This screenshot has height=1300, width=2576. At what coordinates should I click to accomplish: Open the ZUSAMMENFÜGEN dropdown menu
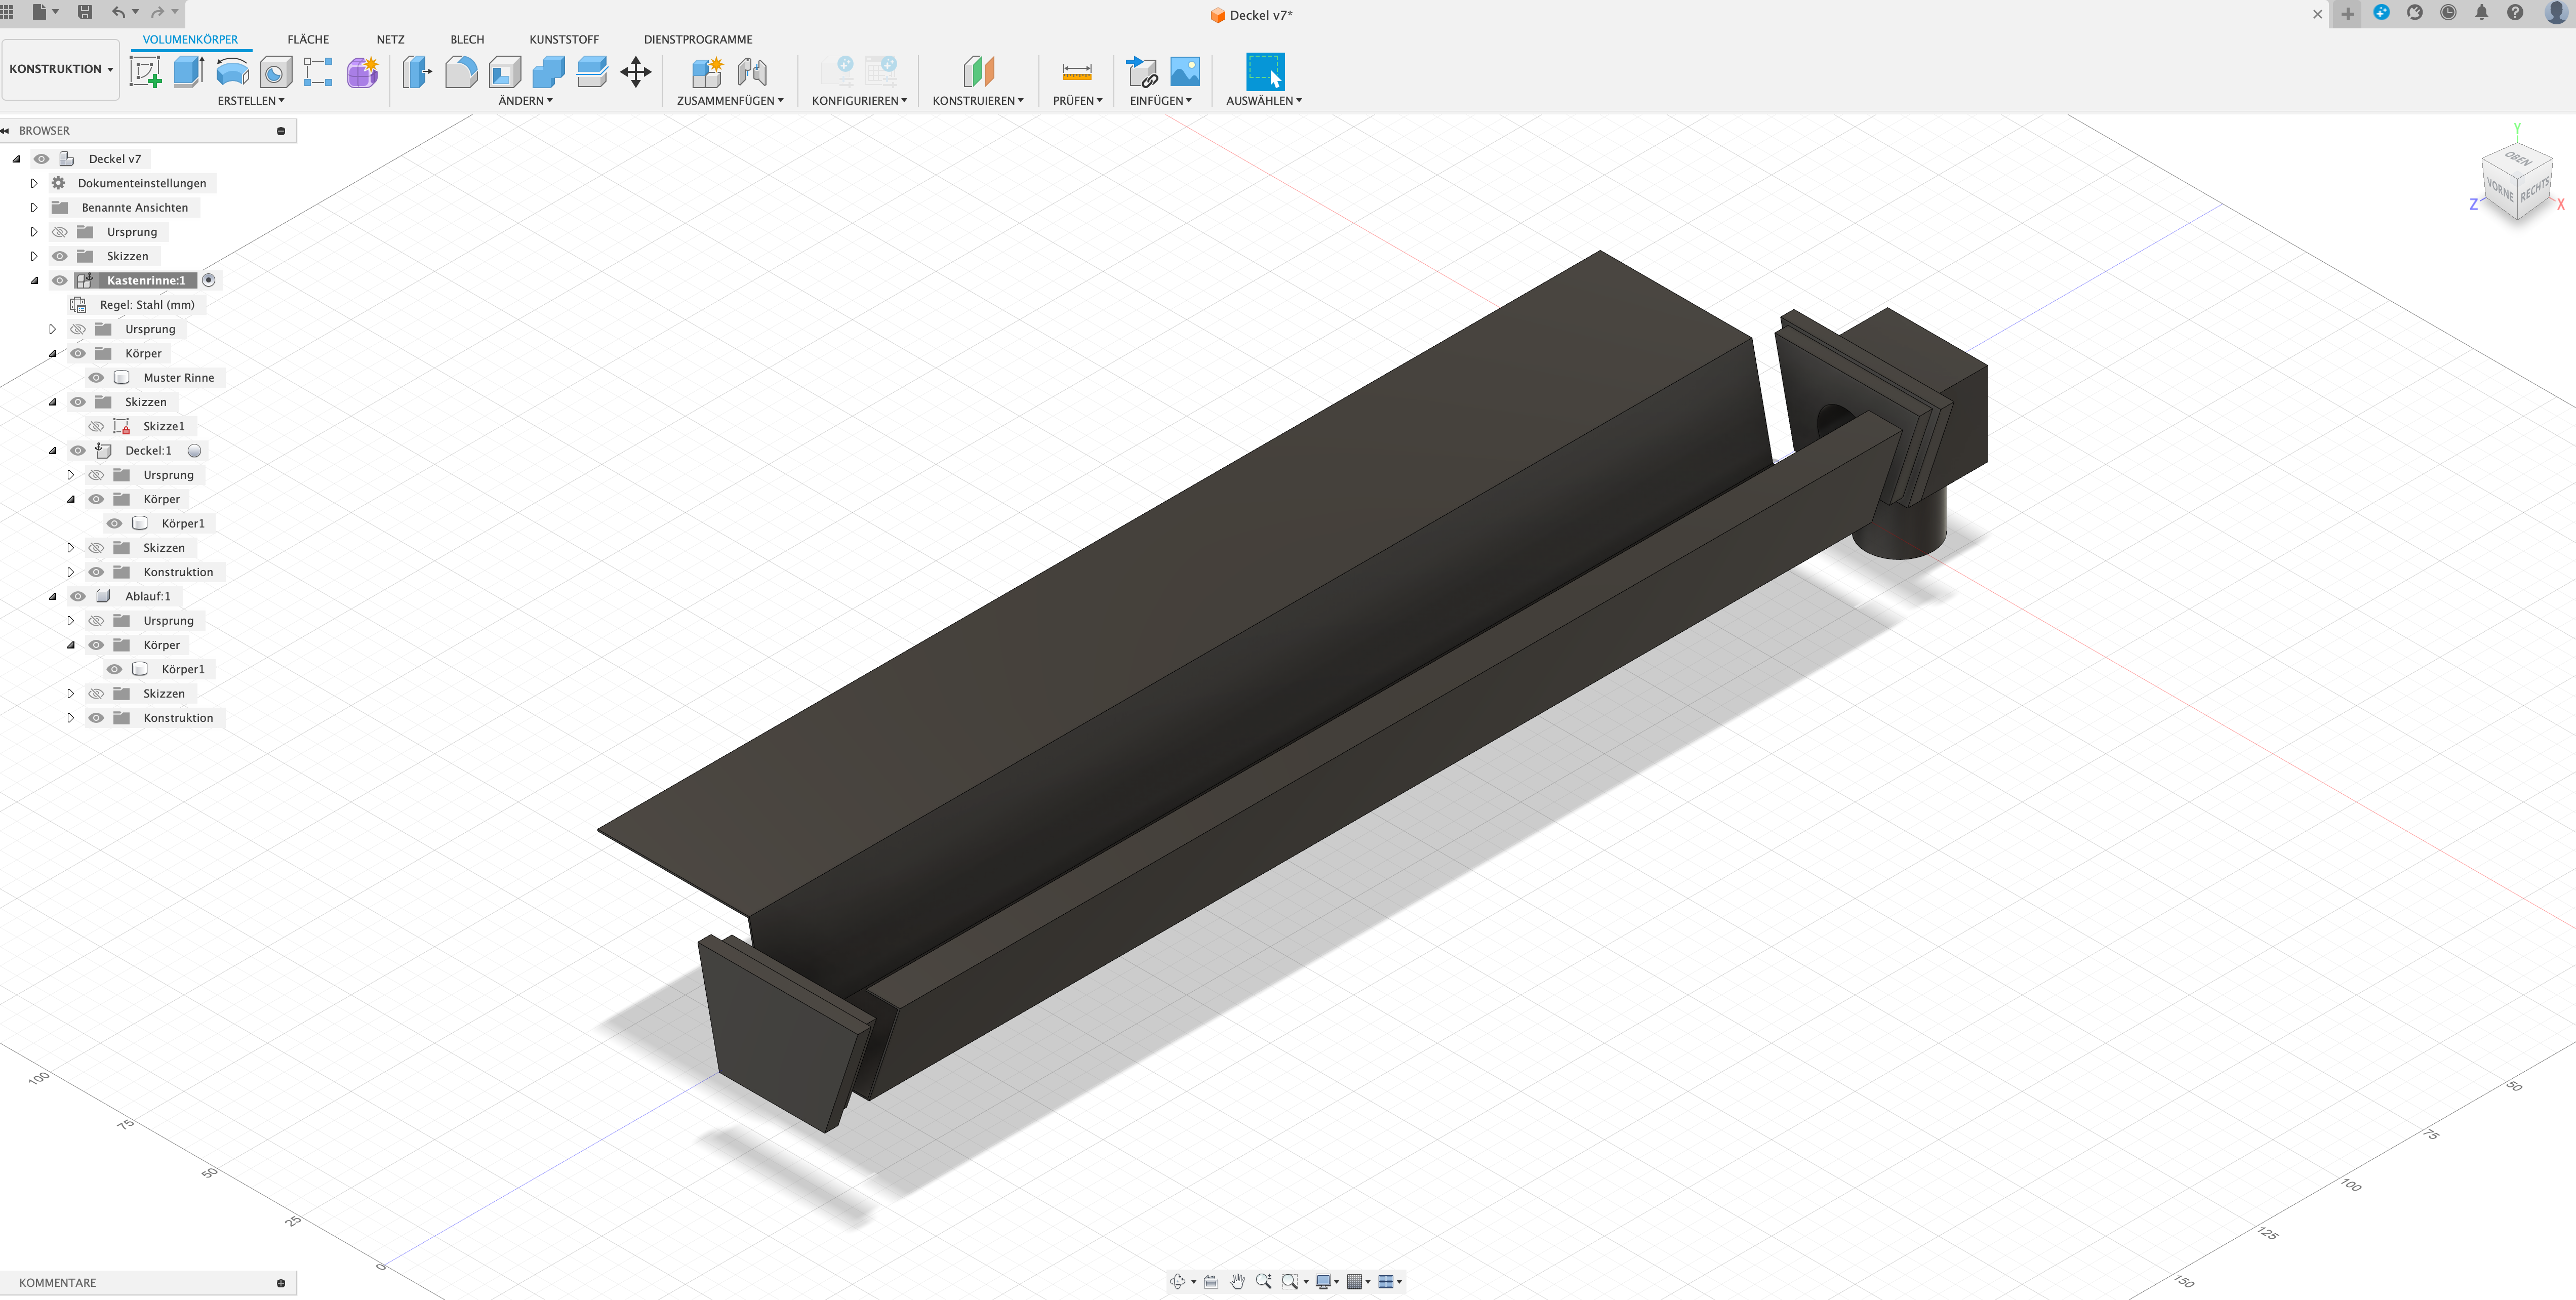[x=730, y=100]
